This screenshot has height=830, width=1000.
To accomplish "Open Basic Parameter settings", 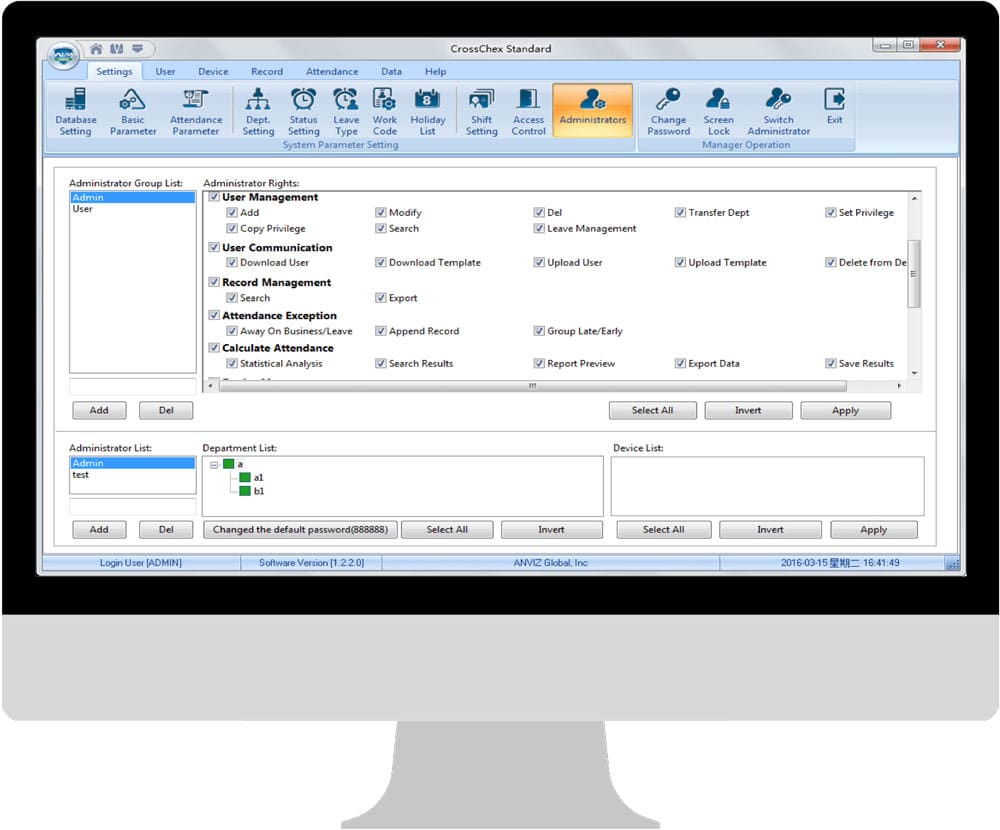I will tap(133, 112).
